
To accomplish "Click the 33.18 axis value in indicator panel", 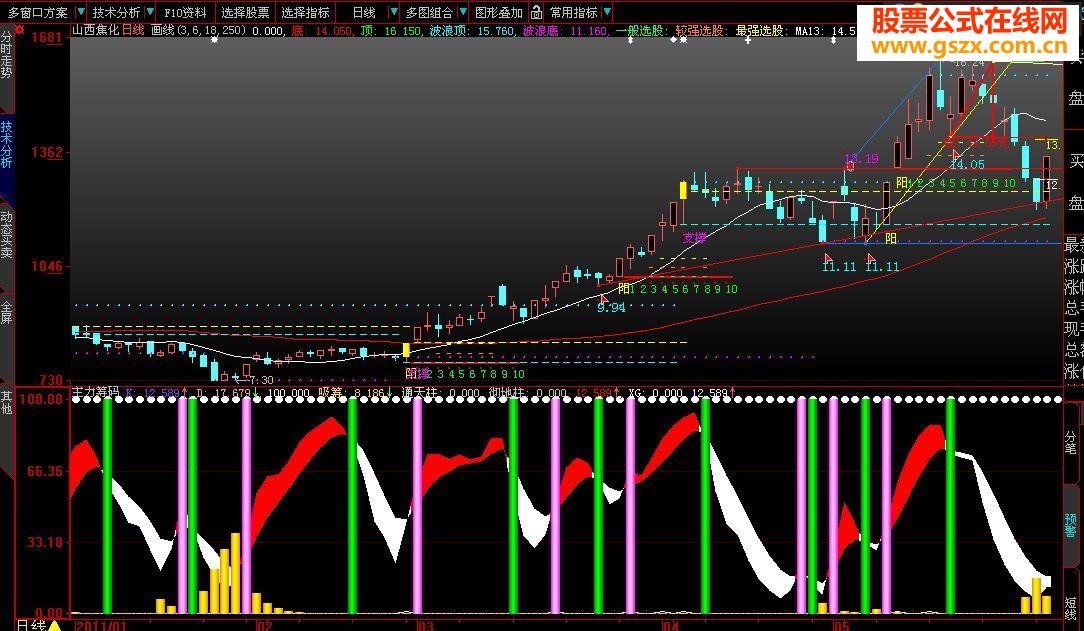I will [x=44, y=541].
